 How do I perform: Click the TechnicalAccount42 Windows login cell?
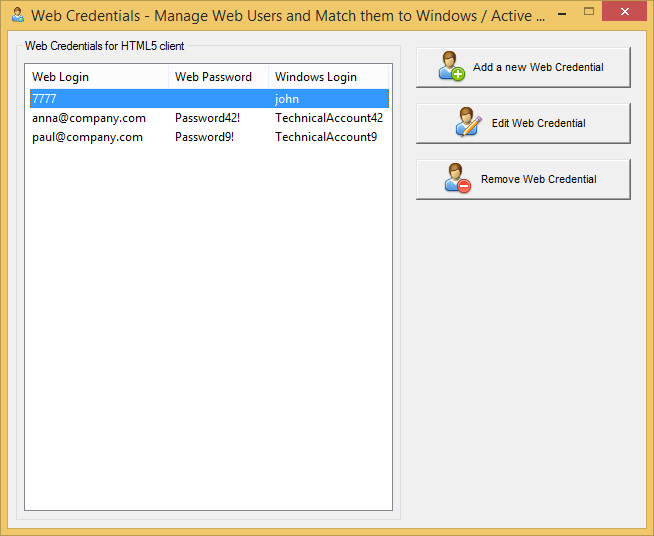pyautogui.click(x=329, y=118)
